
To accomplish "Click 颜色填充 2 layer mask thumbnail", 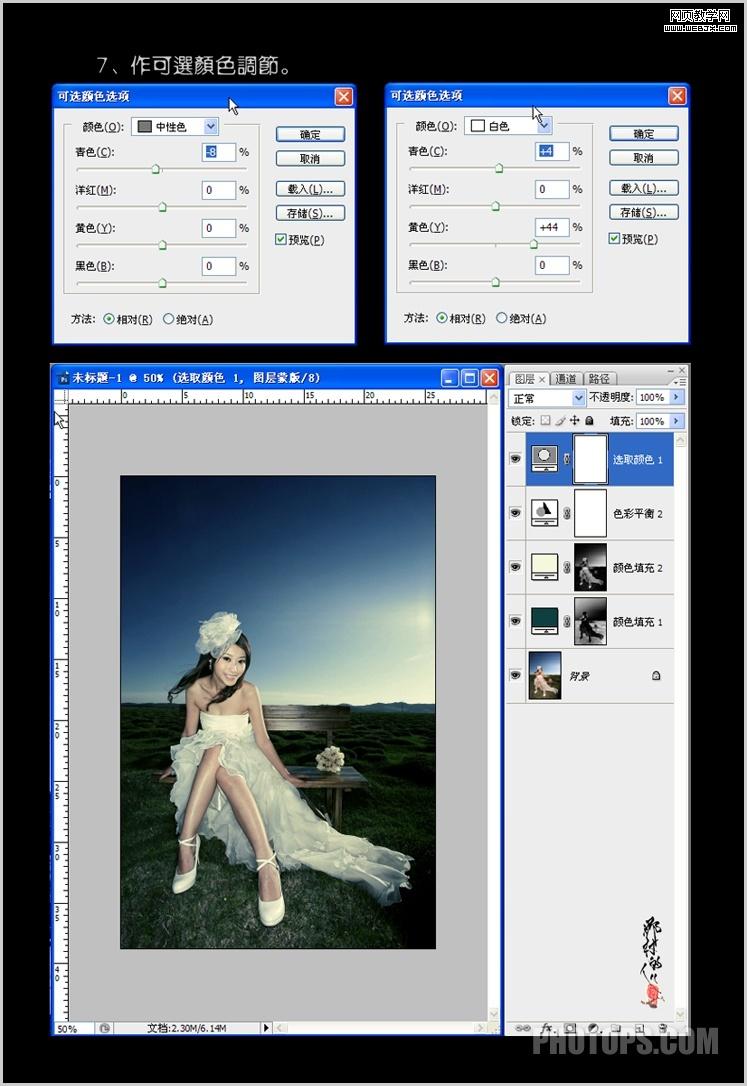I will coord(591,567).
